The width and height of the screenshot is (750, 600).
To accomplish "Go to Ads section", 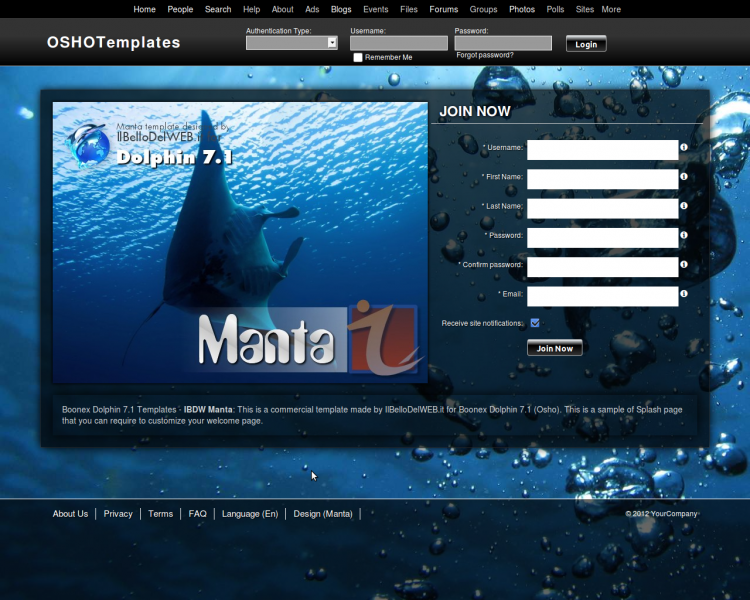I will pos(312,9).
